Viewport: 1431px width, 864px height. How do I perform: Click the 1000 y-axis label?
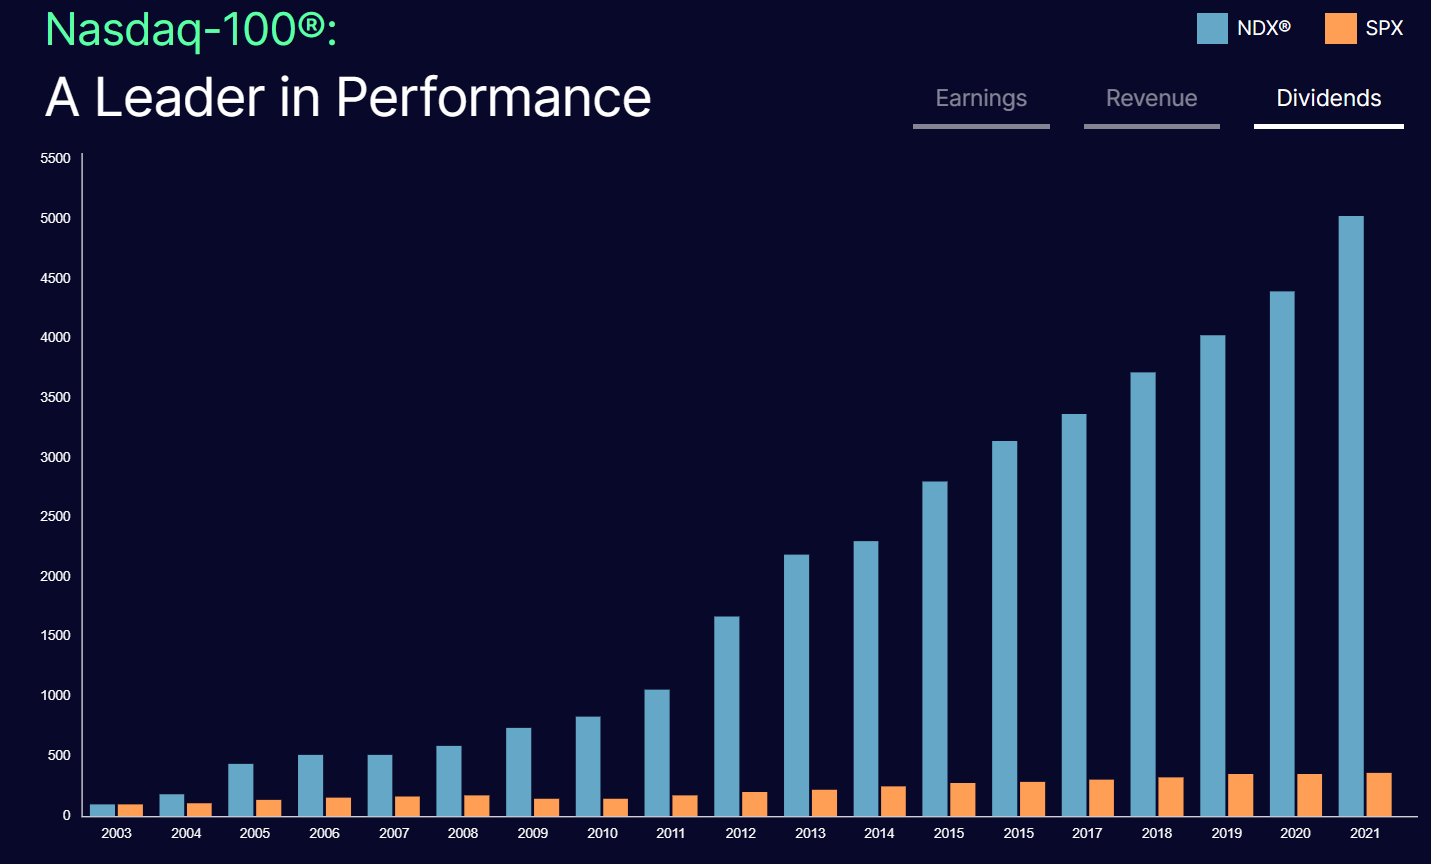pos(55,695)
